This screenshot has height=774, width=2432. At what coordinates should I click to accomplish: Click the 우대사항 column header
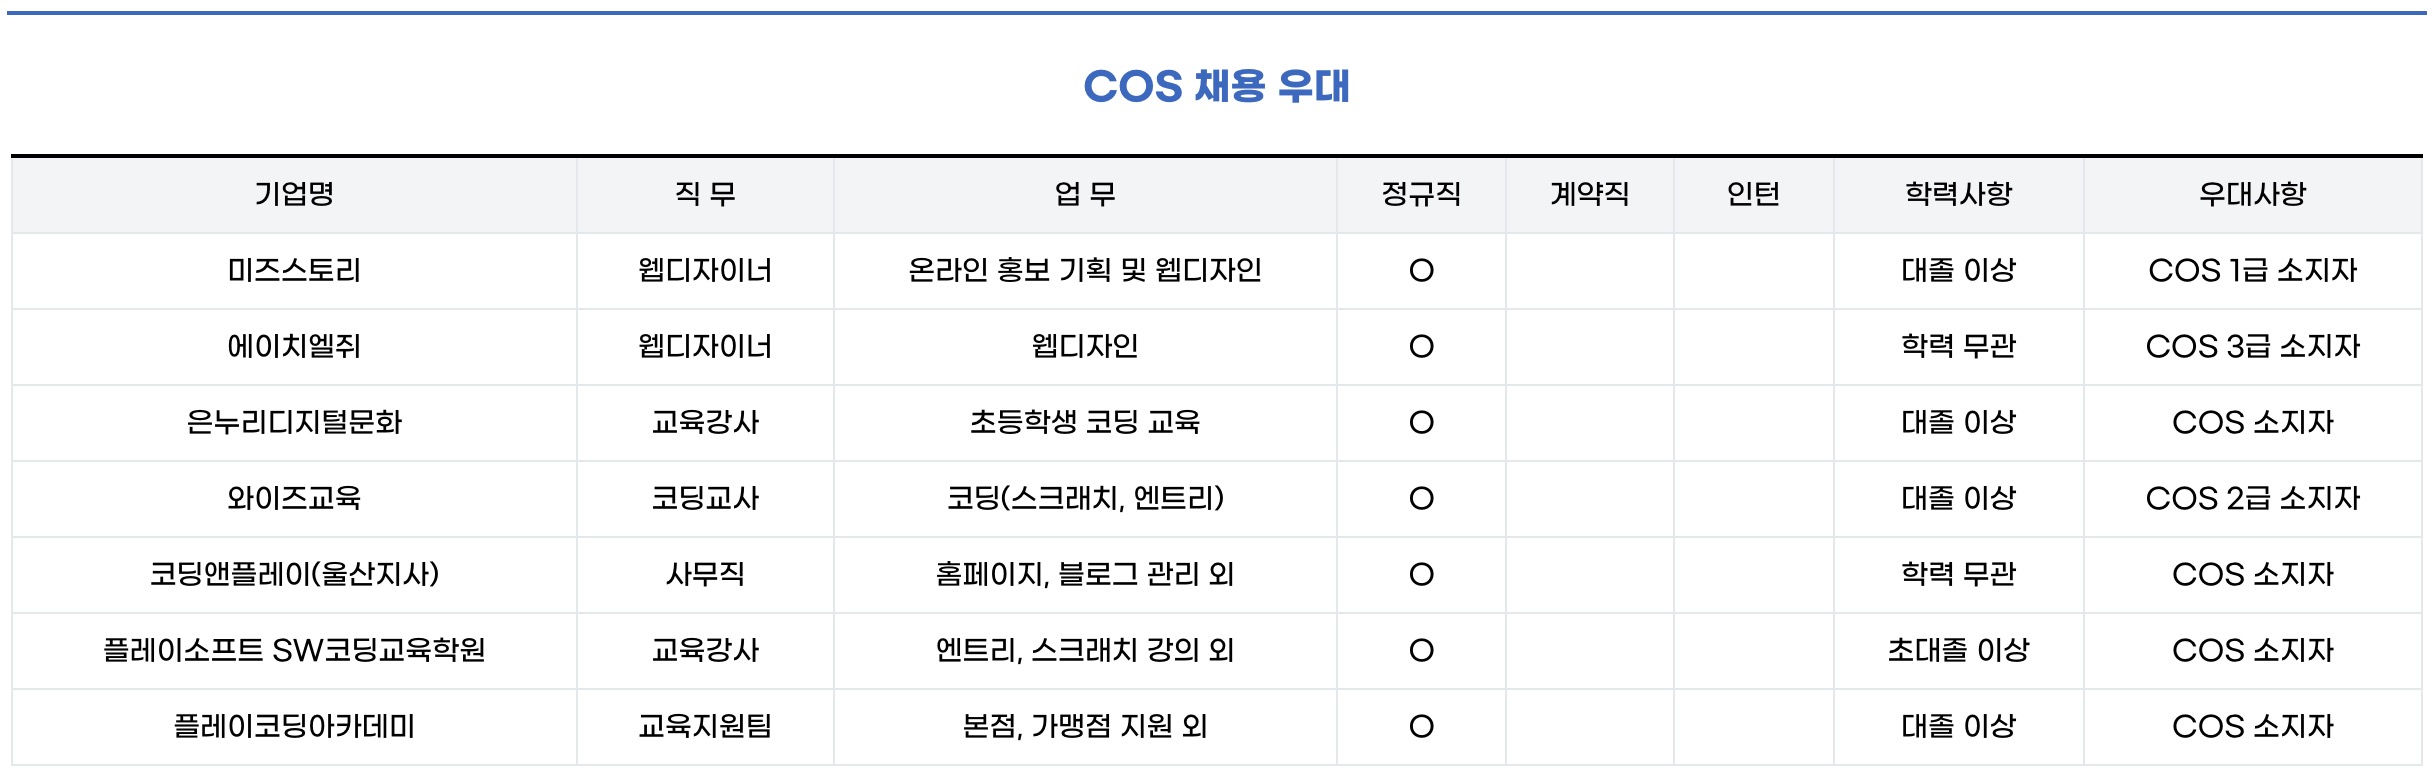2252,194
